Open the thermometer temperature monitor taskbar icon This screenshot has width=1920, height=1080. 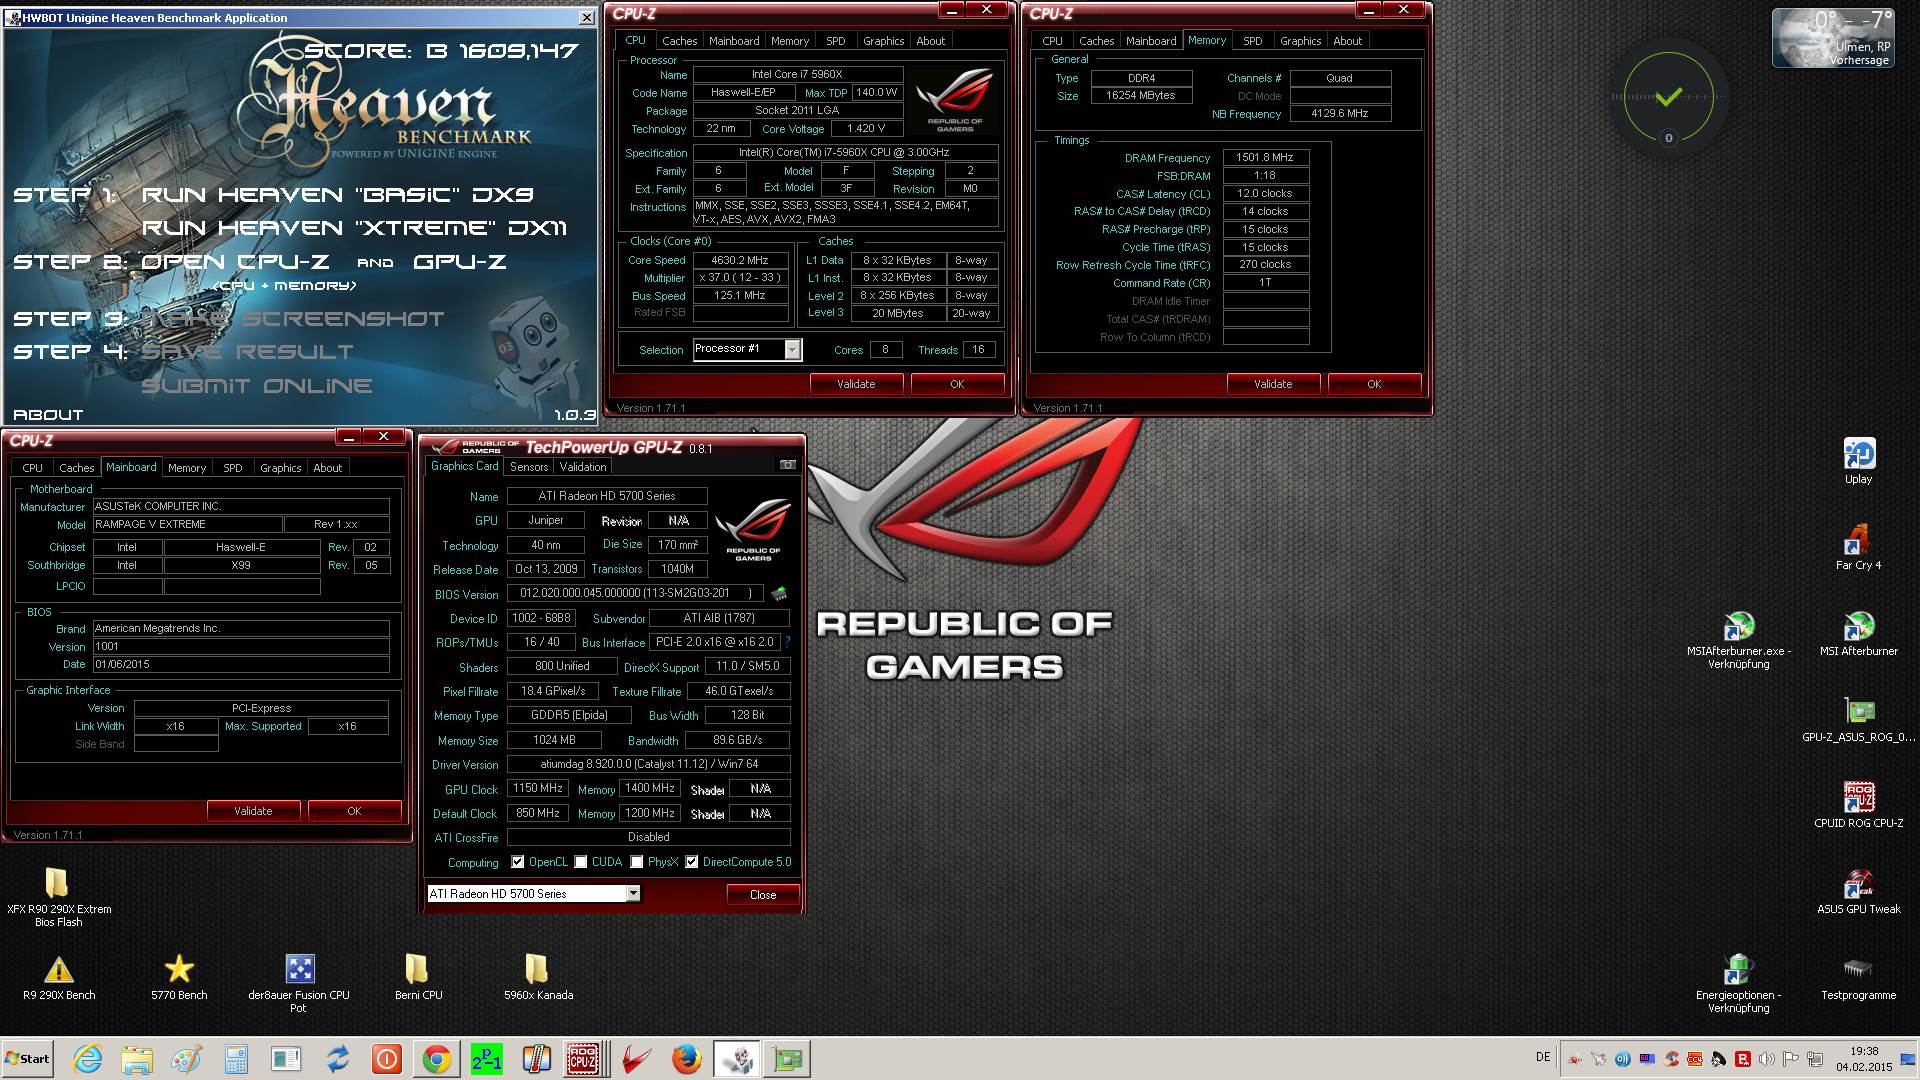click(536, 1059)
